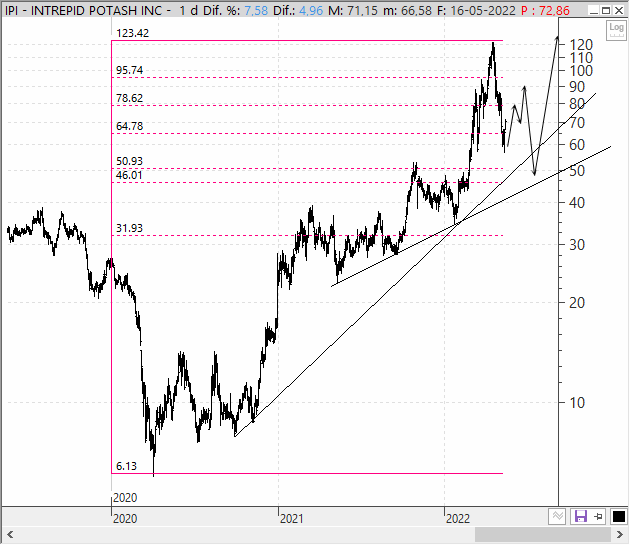Click the 120 price axis label
This screenshot has width=630, height=545.
coord(581,45)
